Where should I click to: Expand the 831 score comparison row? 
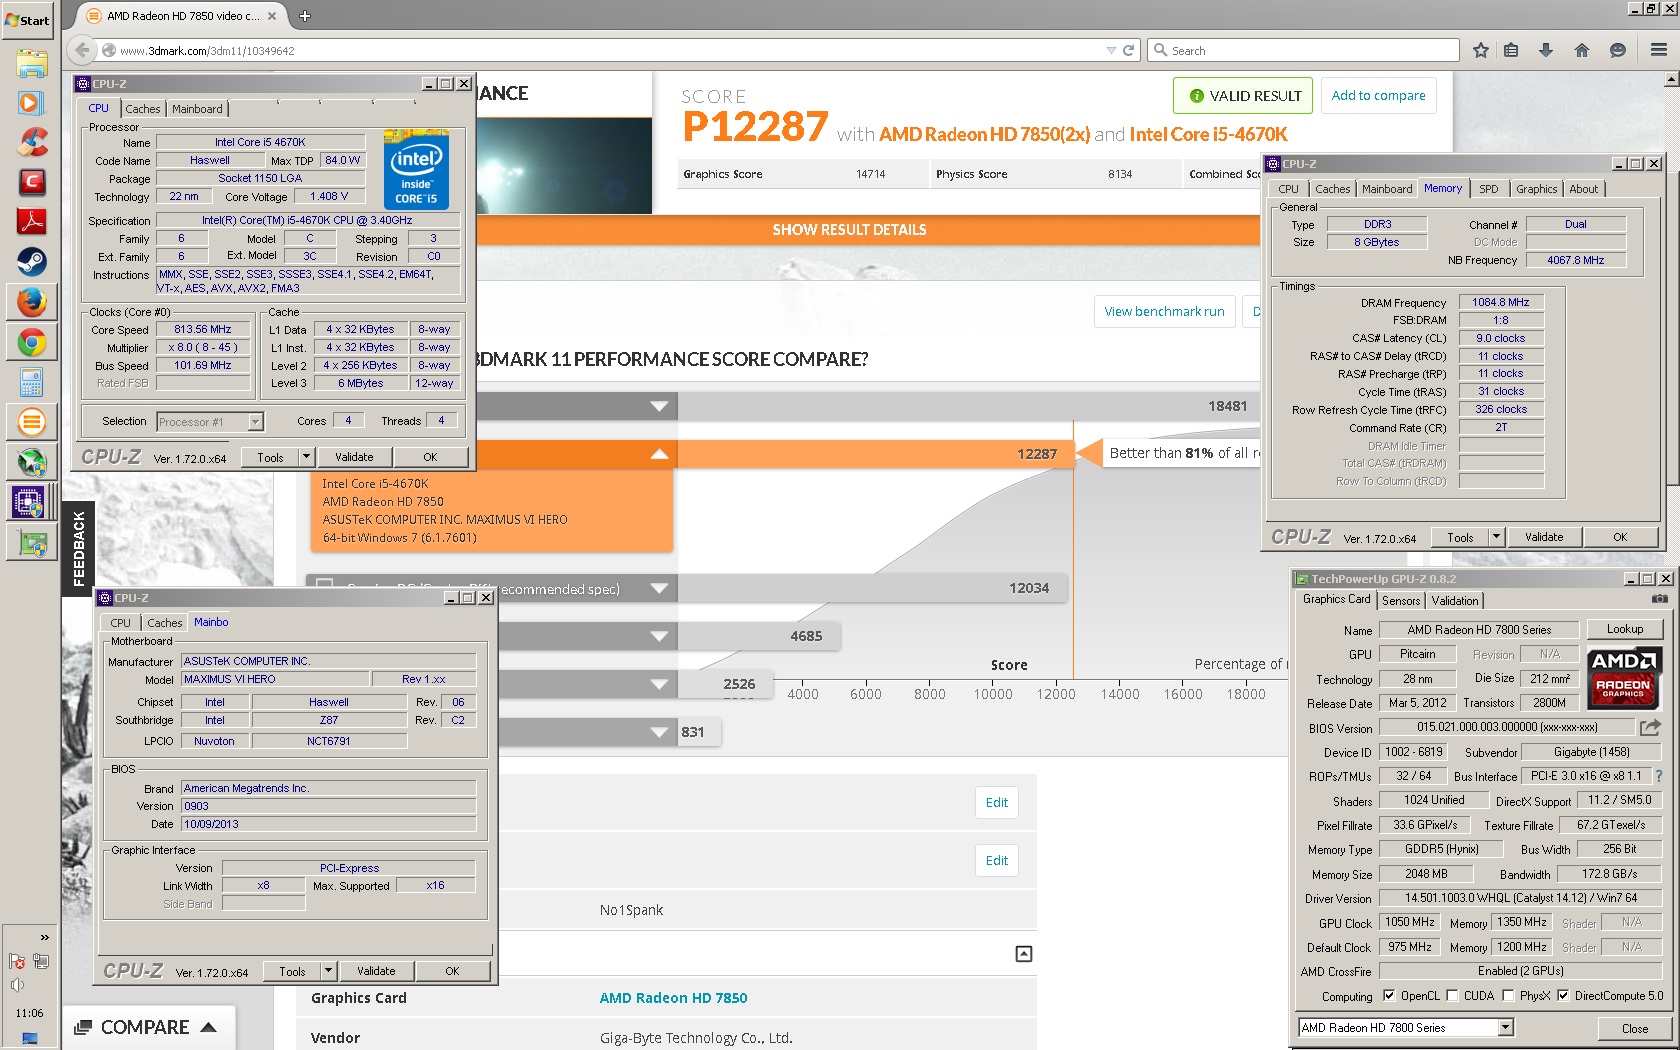[x=659, y=732]
